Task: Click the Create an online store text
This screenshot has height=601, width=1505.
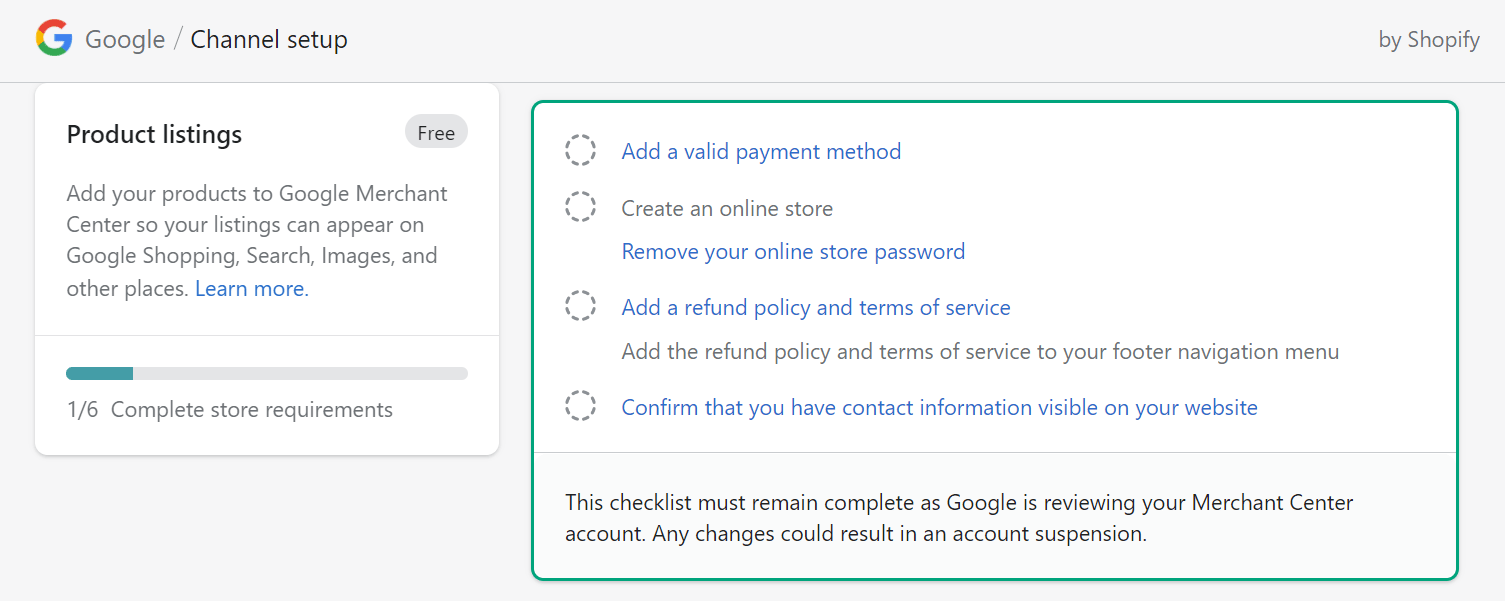Action: 727,208
